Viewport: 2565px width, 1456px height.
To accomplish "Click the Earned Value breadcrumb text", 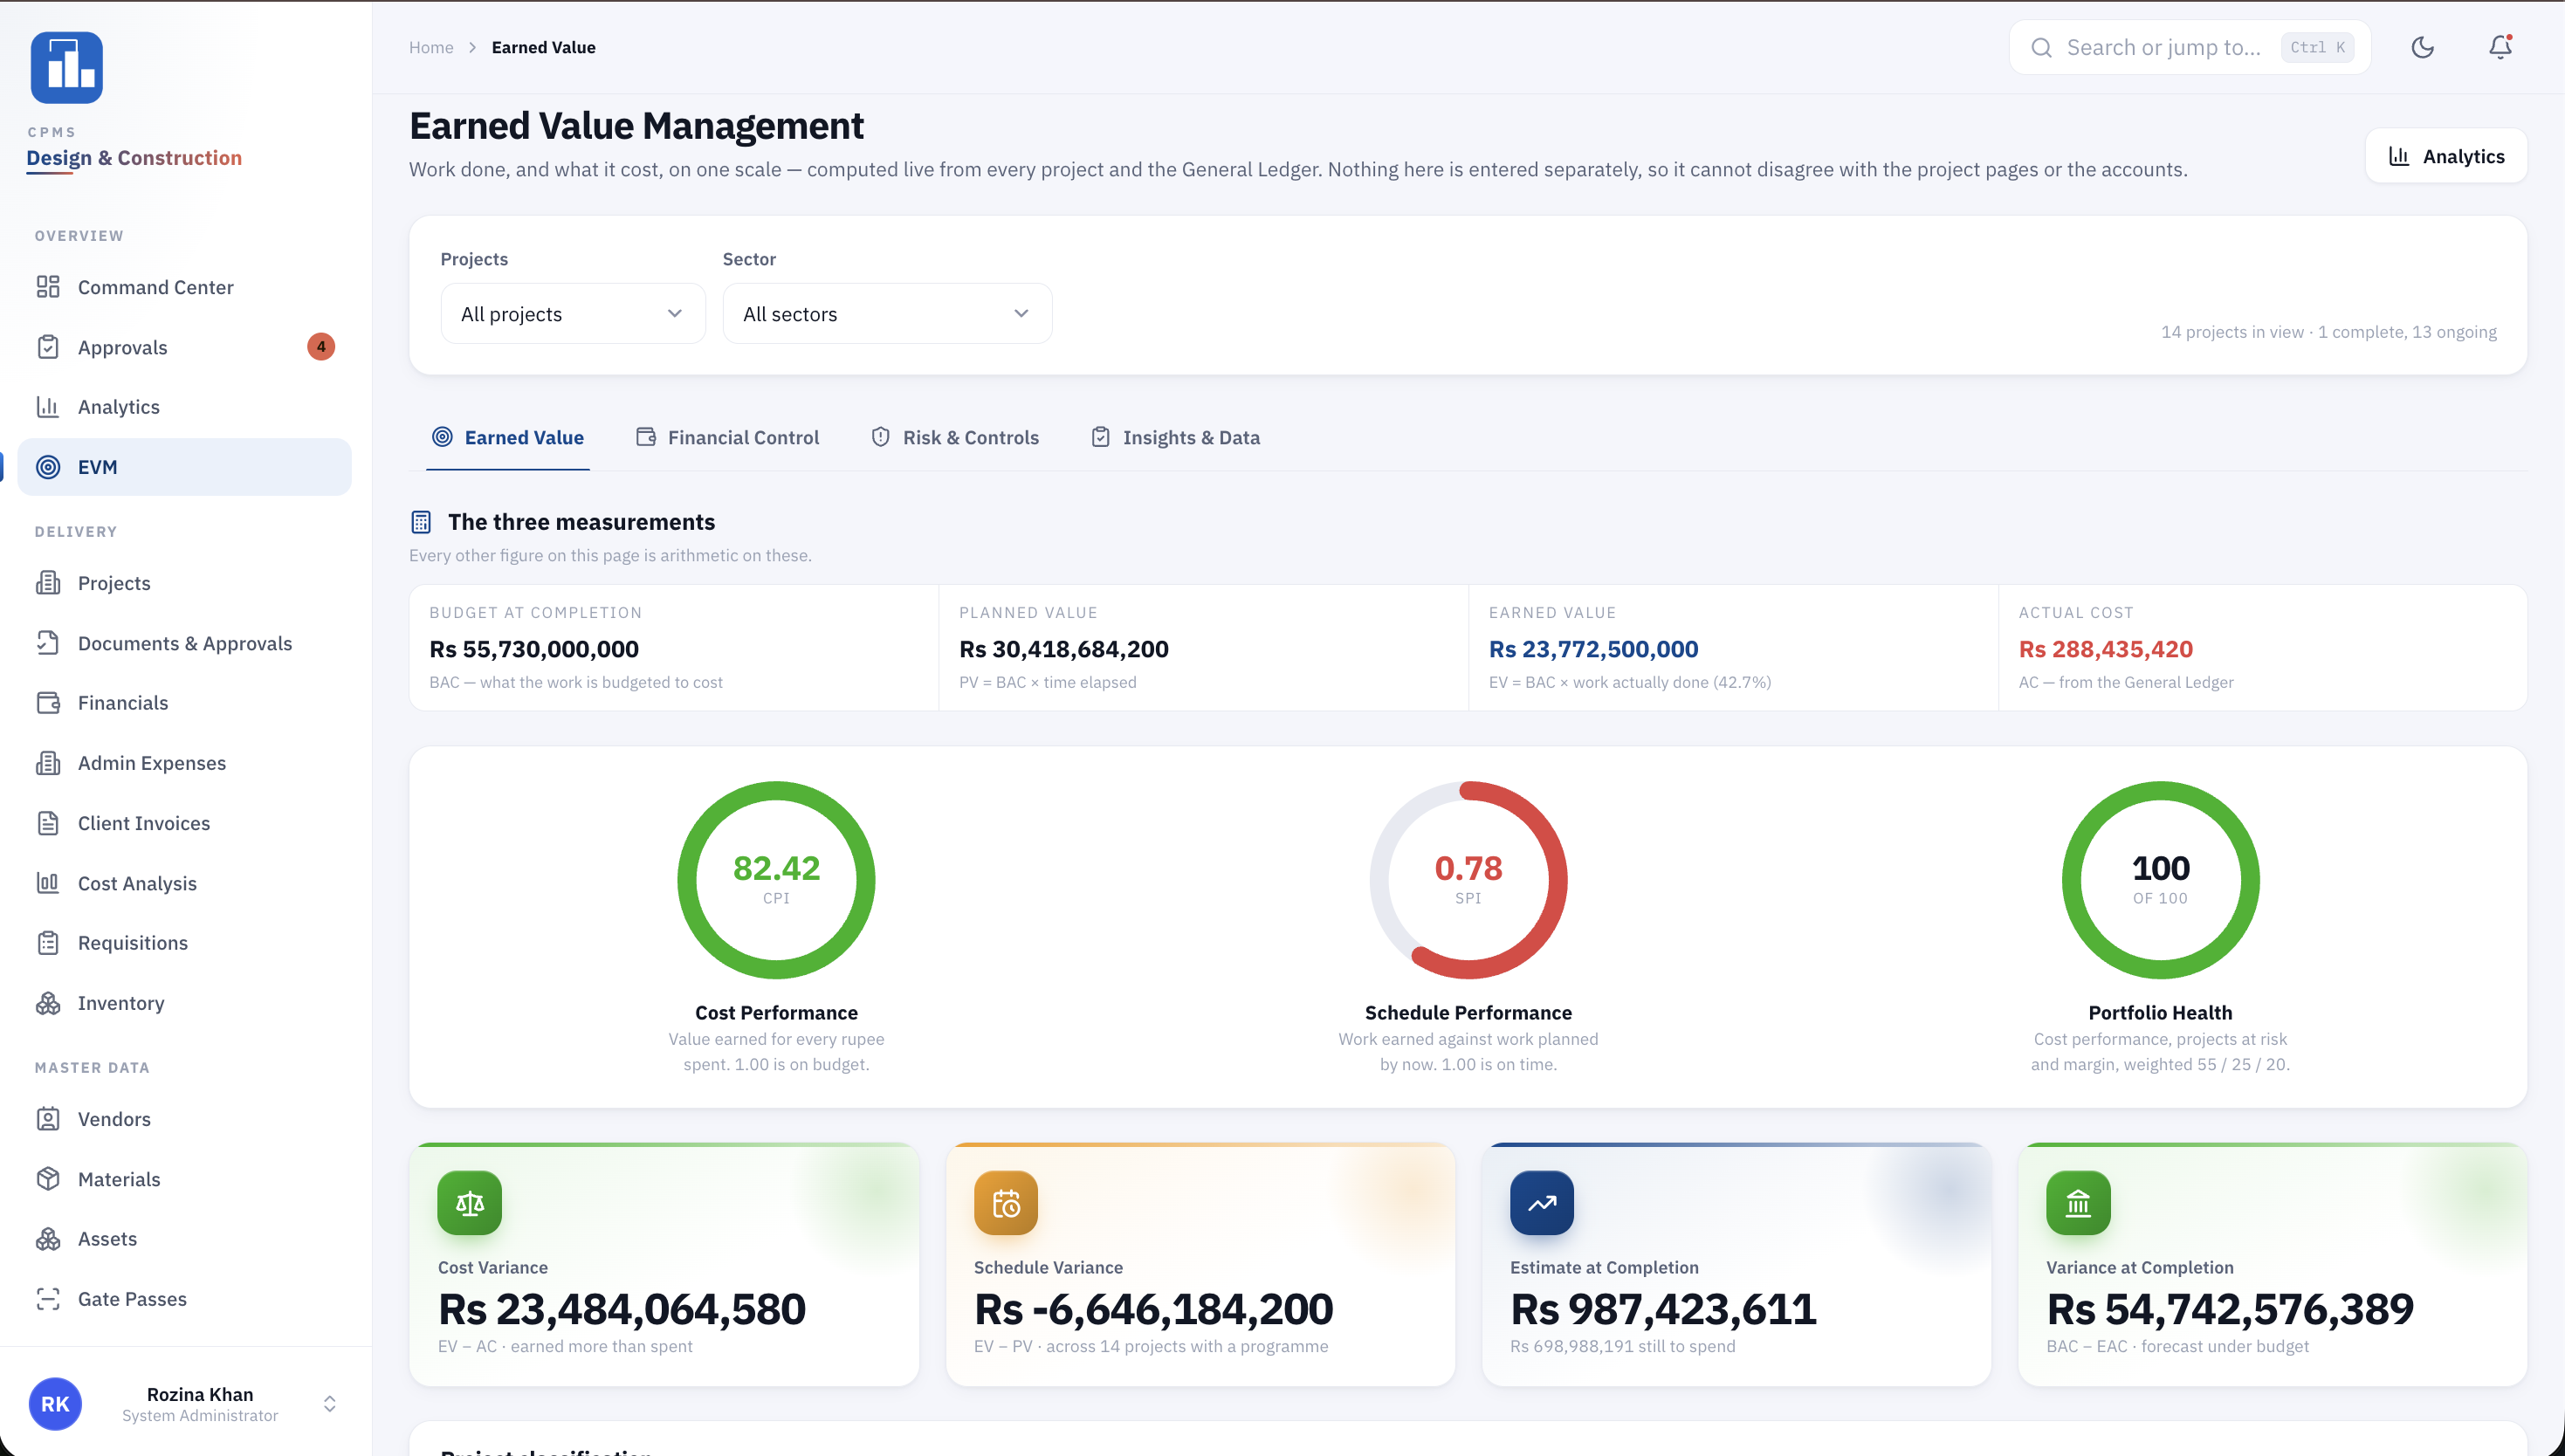I will click(x=543, y=47).
